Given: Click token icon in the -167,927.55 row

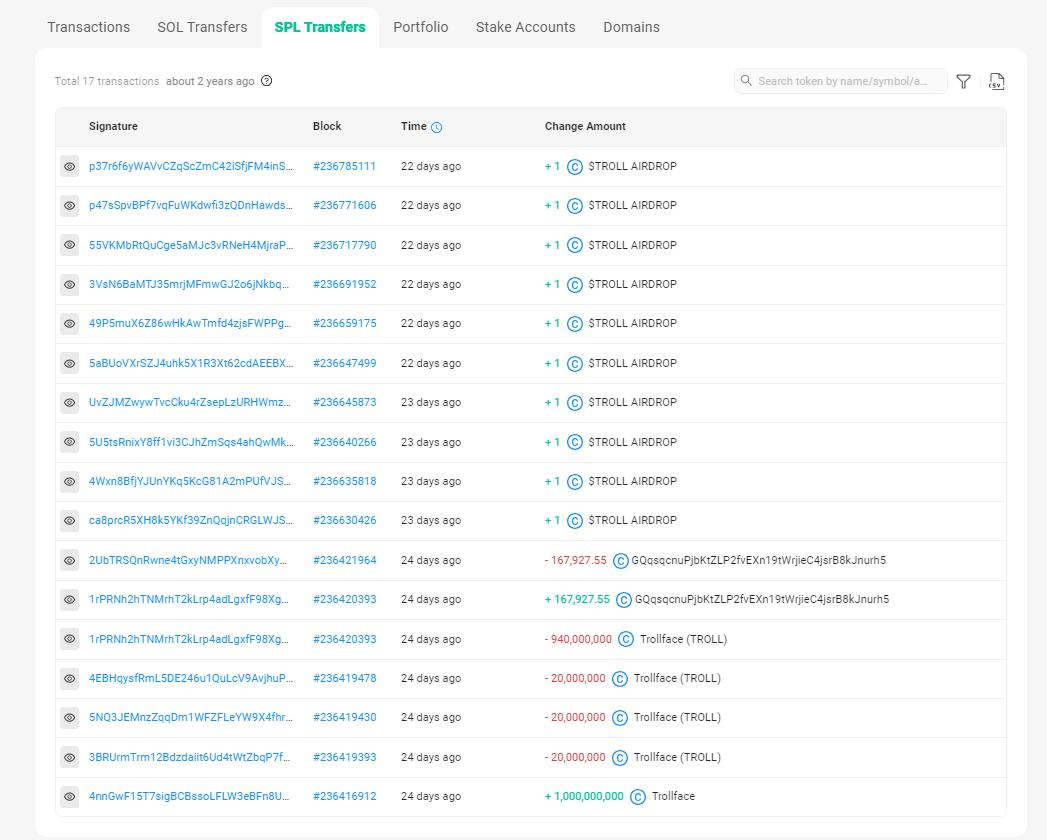Looking at the screenshot, I should pyautogui.click(x=620, y=561).
